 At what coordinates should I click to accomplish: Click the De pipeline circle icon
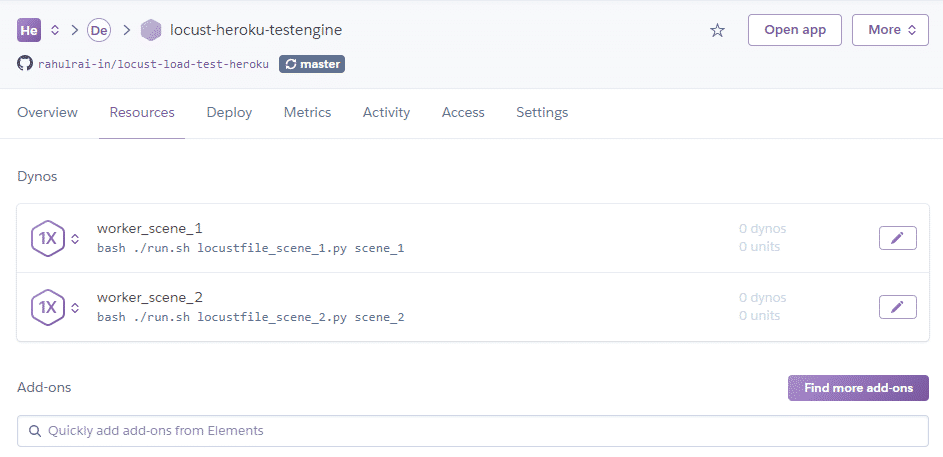[99, 30]
